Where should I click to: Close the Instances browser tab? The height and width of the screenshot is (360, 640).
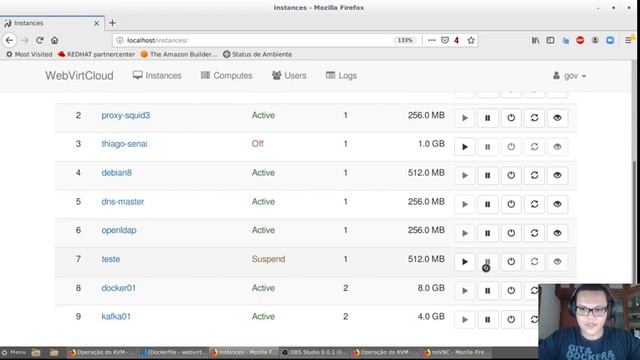pos(96,23)
